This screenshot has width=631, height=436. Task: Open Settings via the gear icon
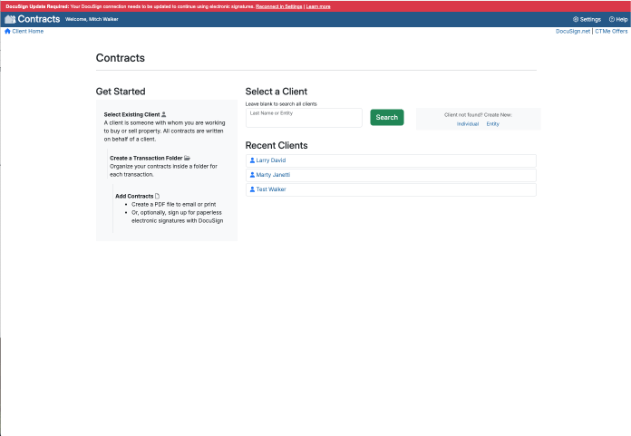pos(576,19)
